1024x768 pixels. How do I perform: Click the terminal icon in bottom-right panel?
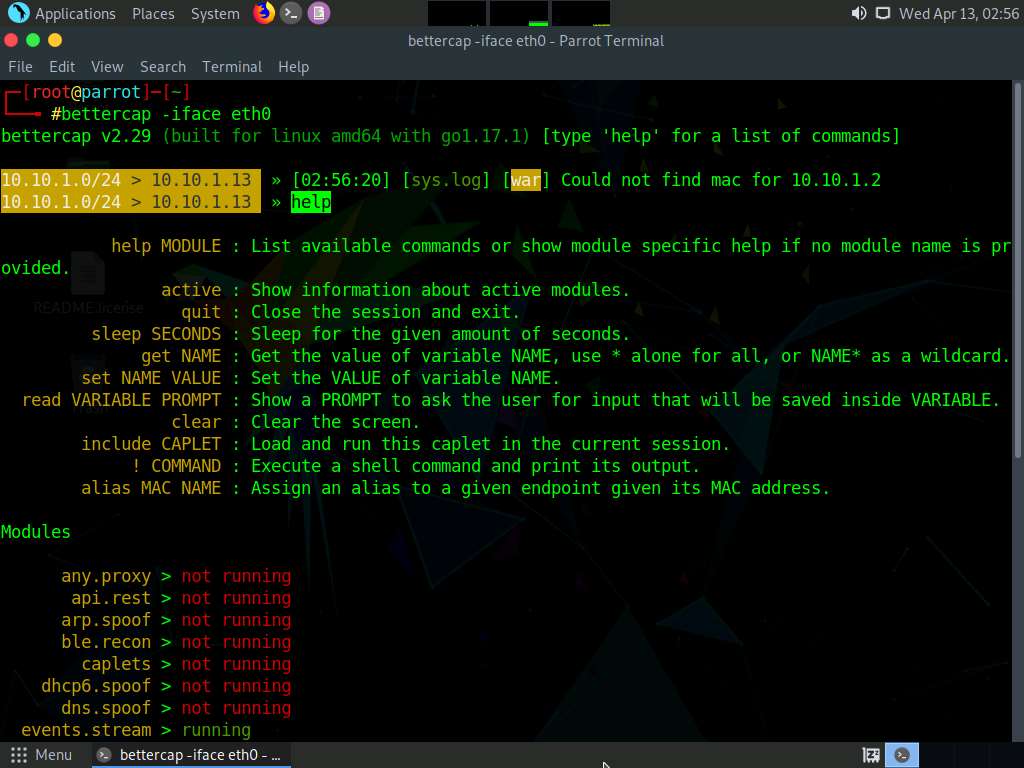pos(902,755)
